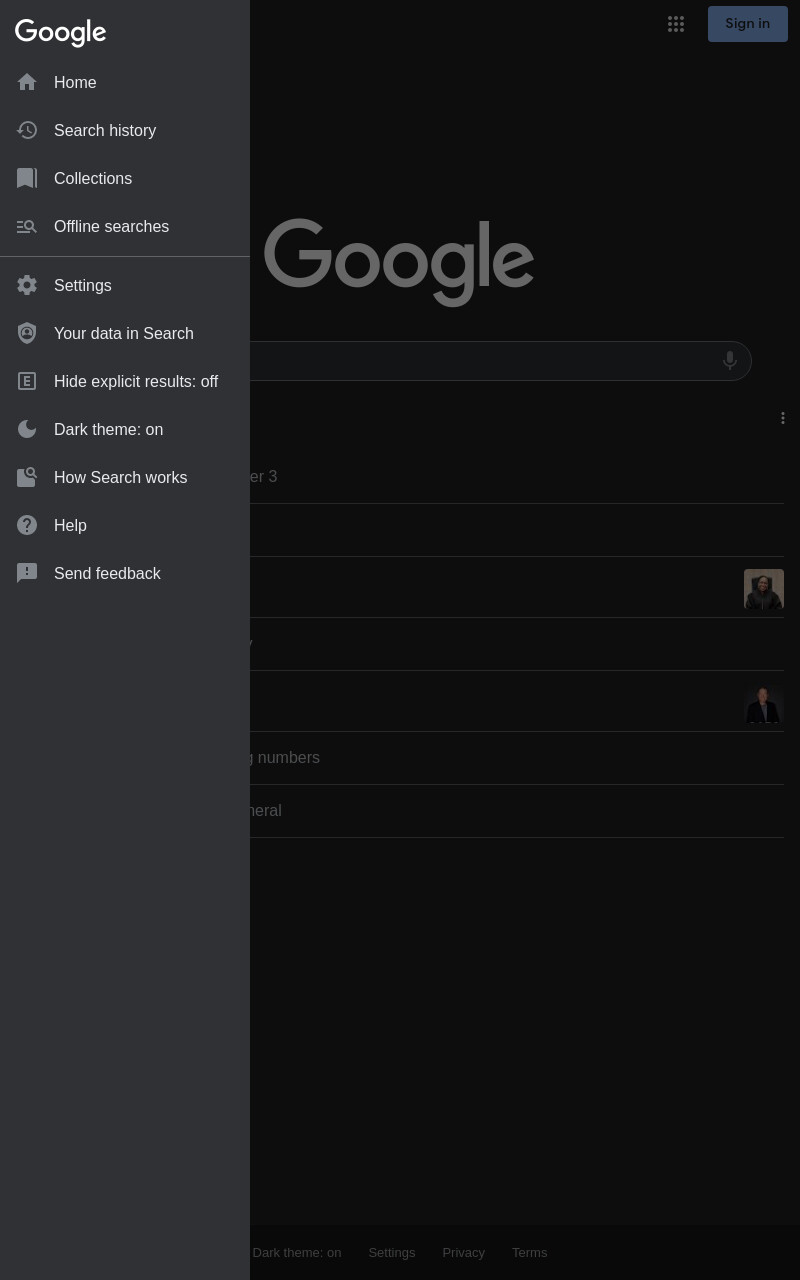Click the microphone voice search icon
The height and width of the screenshot is (1280, 800).
click(x=730, y=361)
